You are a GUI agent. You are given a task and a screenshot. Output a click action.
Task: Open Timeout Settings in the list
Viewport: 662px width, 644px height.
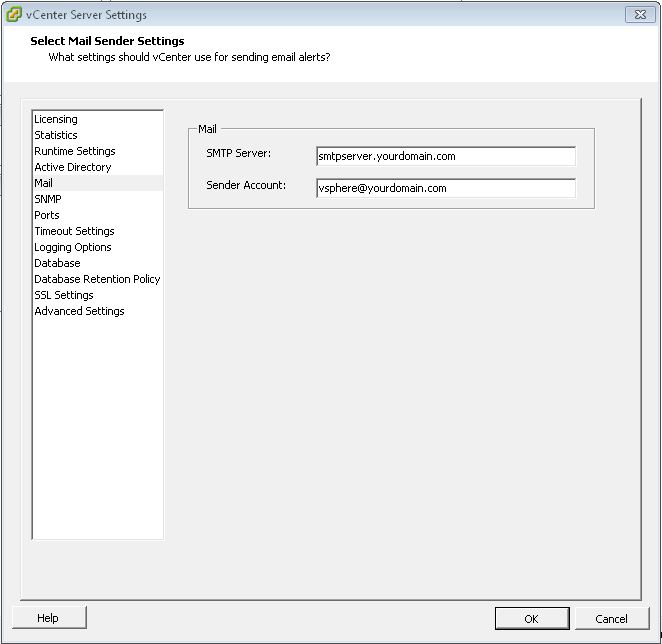(74, 231)
